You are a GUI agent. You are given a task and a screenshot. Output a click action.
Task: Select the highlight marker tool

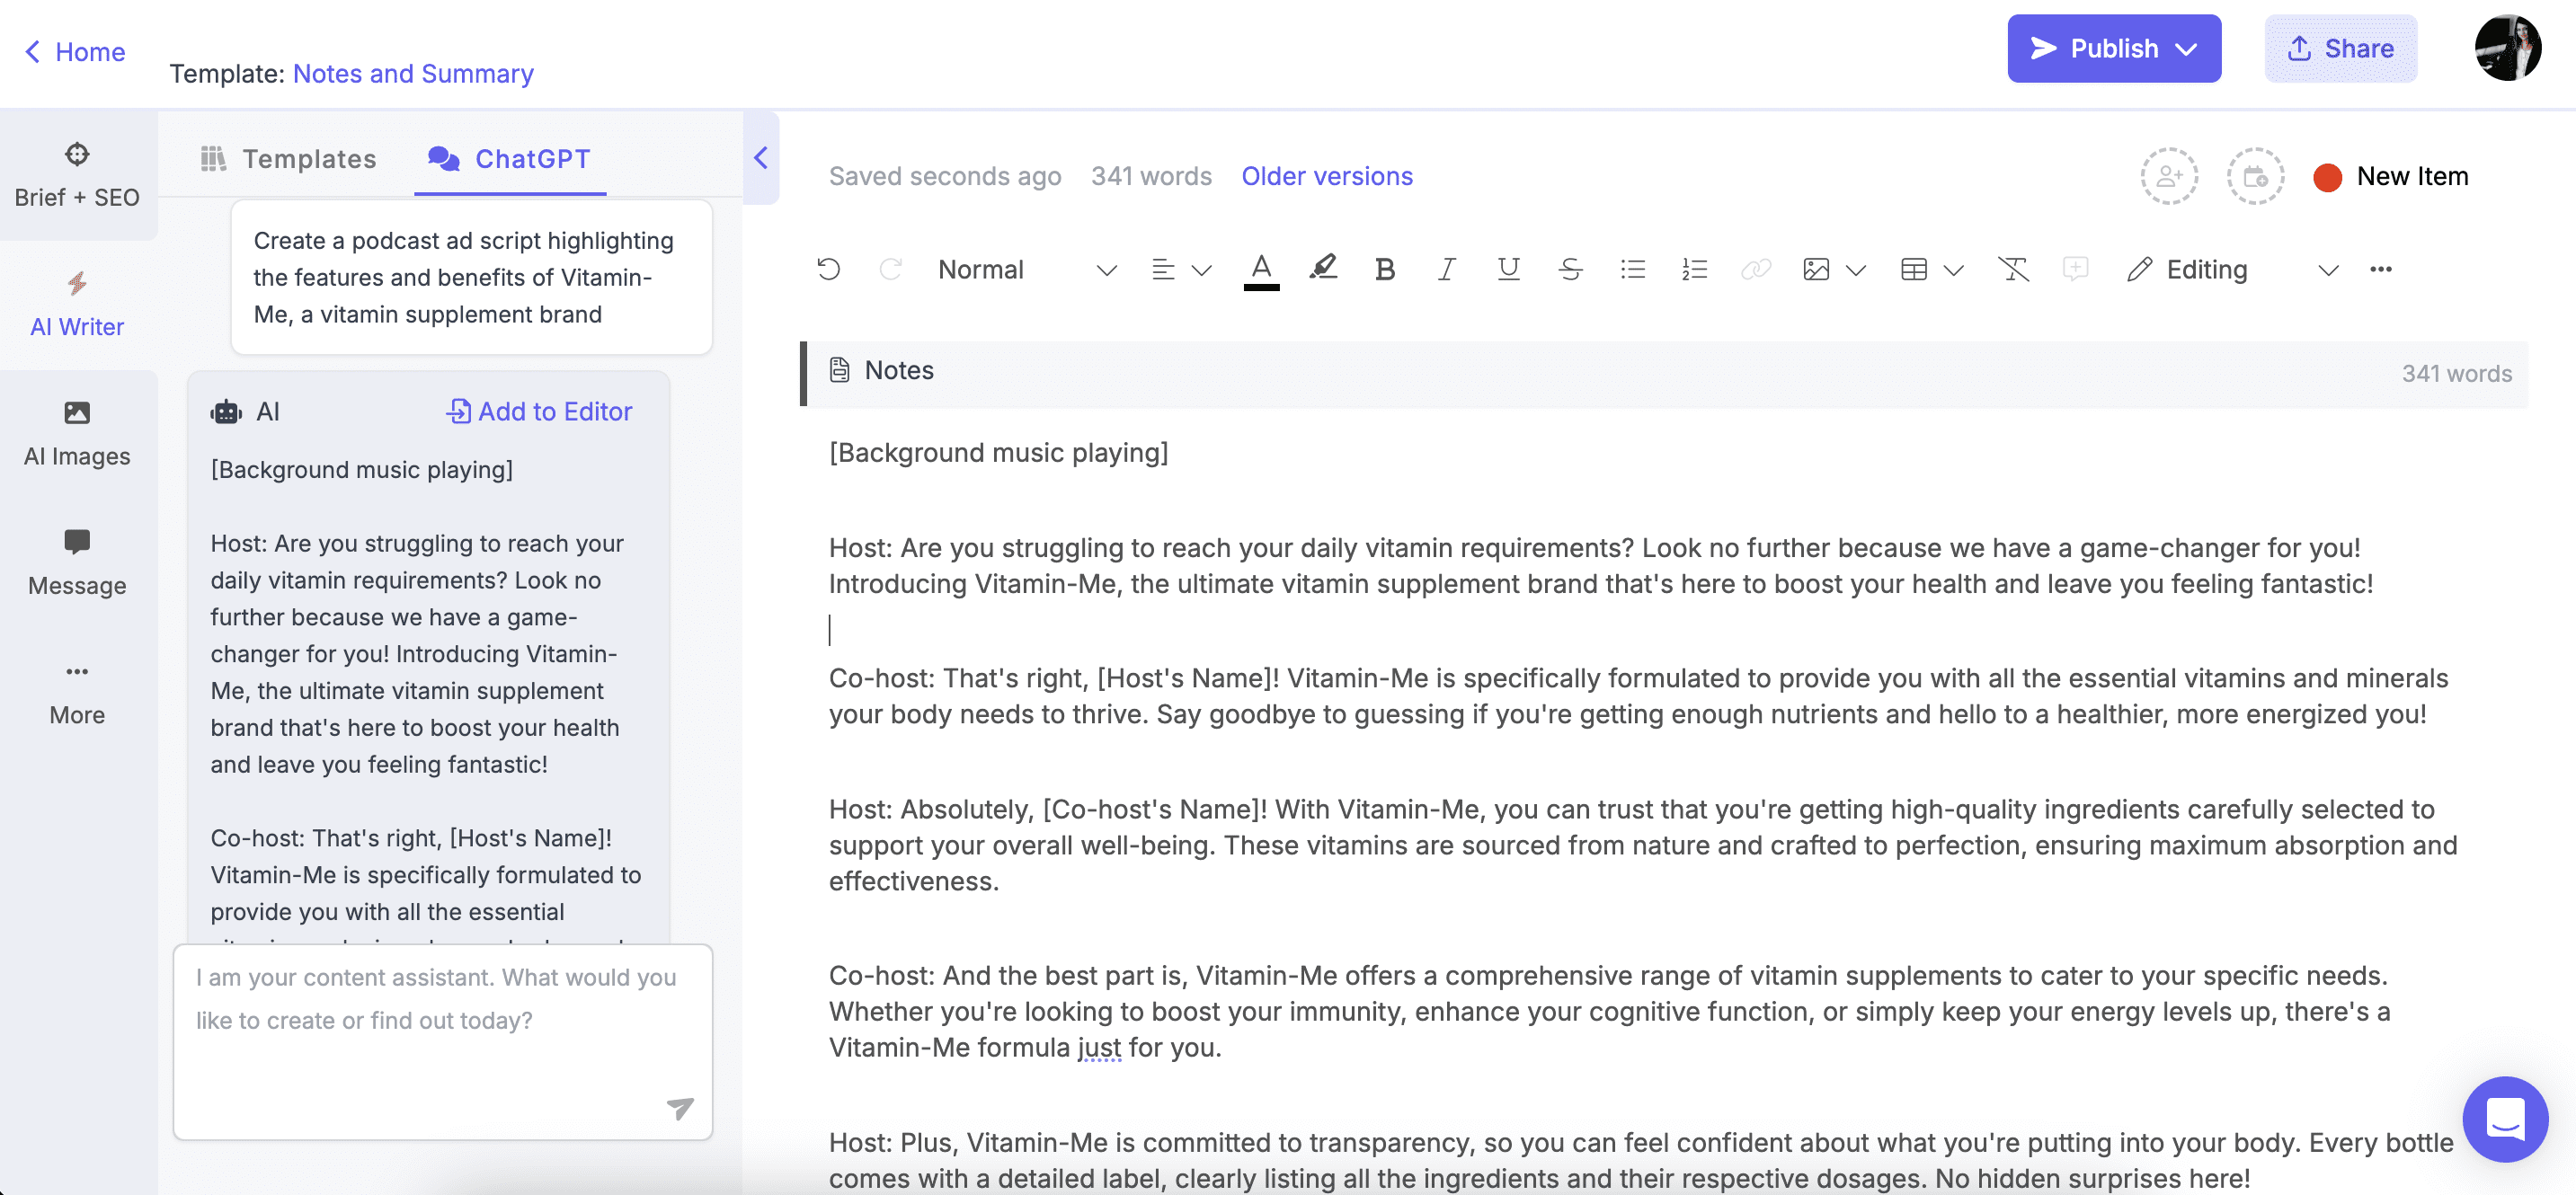1323,268
